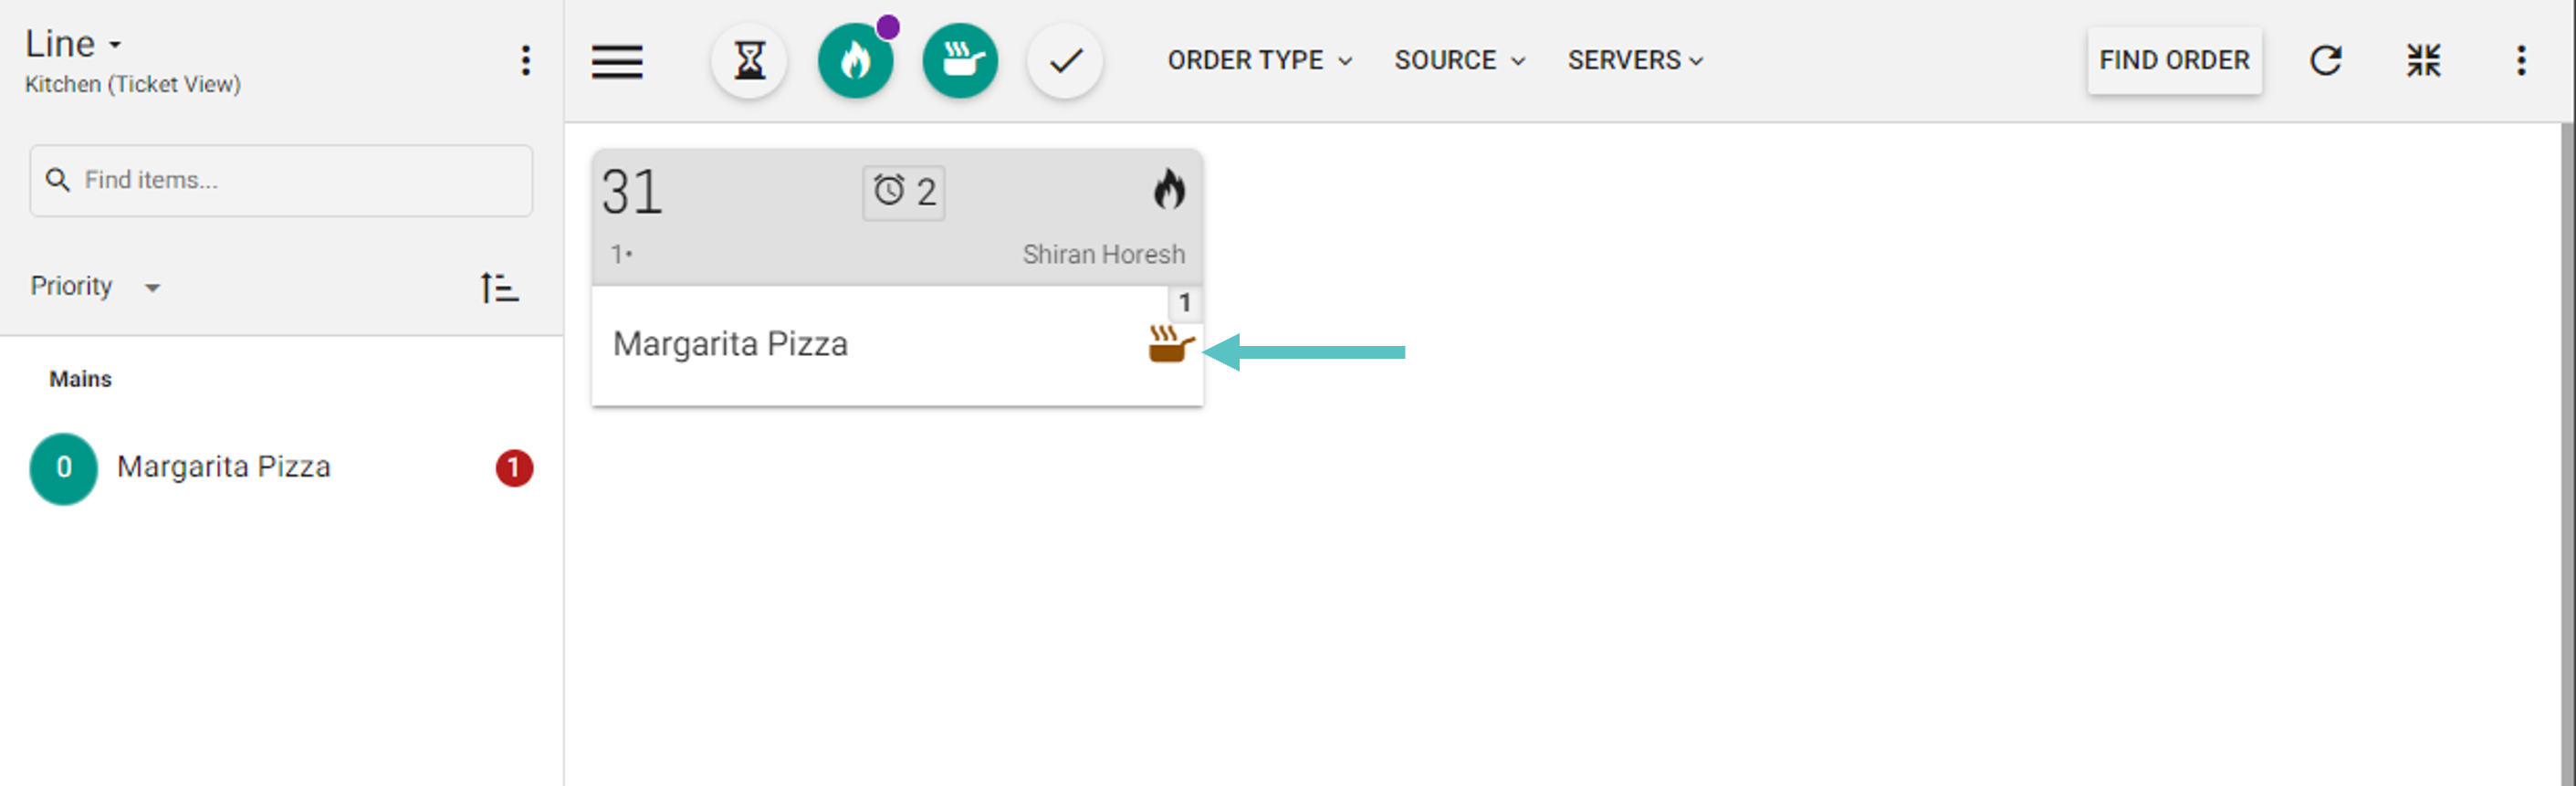2576x786 pixels.
Task: Open the ORDER TYPE dropdown
Action: pyautogui.click(x=1260, y=61)
